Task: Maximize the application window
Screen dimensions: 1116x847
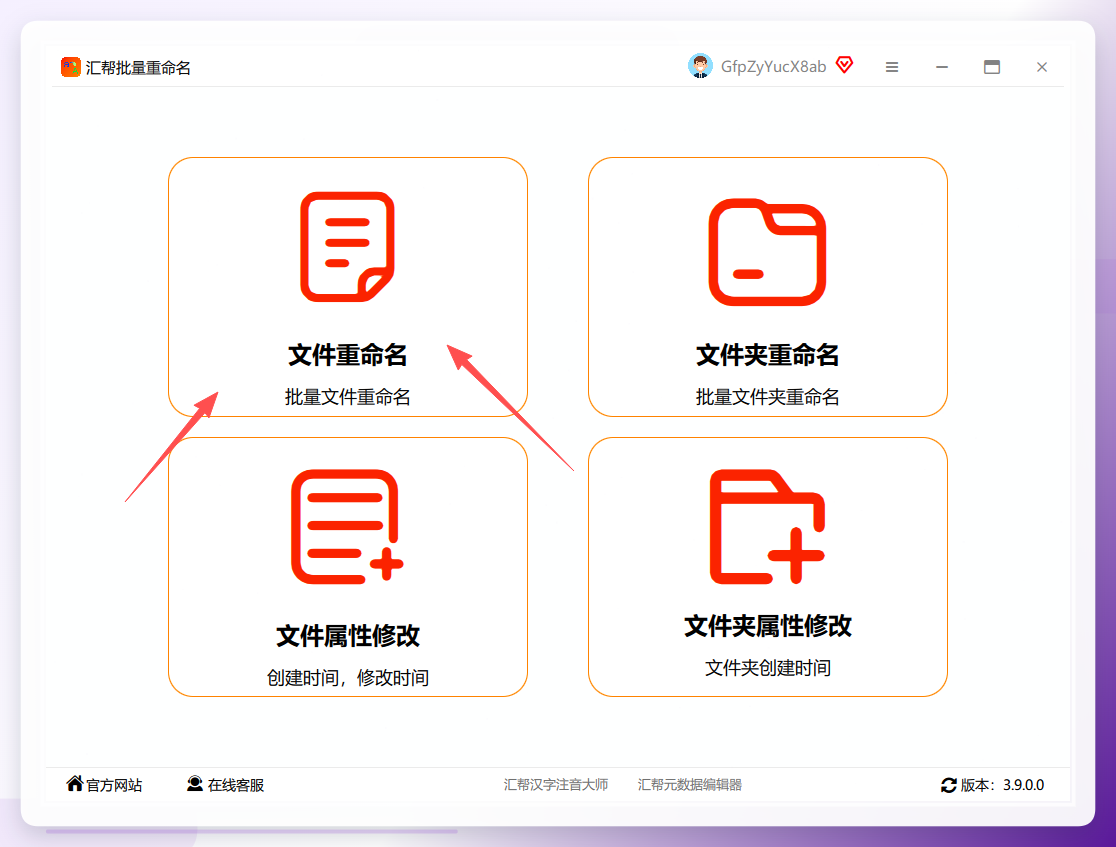Action: (991, 67)
